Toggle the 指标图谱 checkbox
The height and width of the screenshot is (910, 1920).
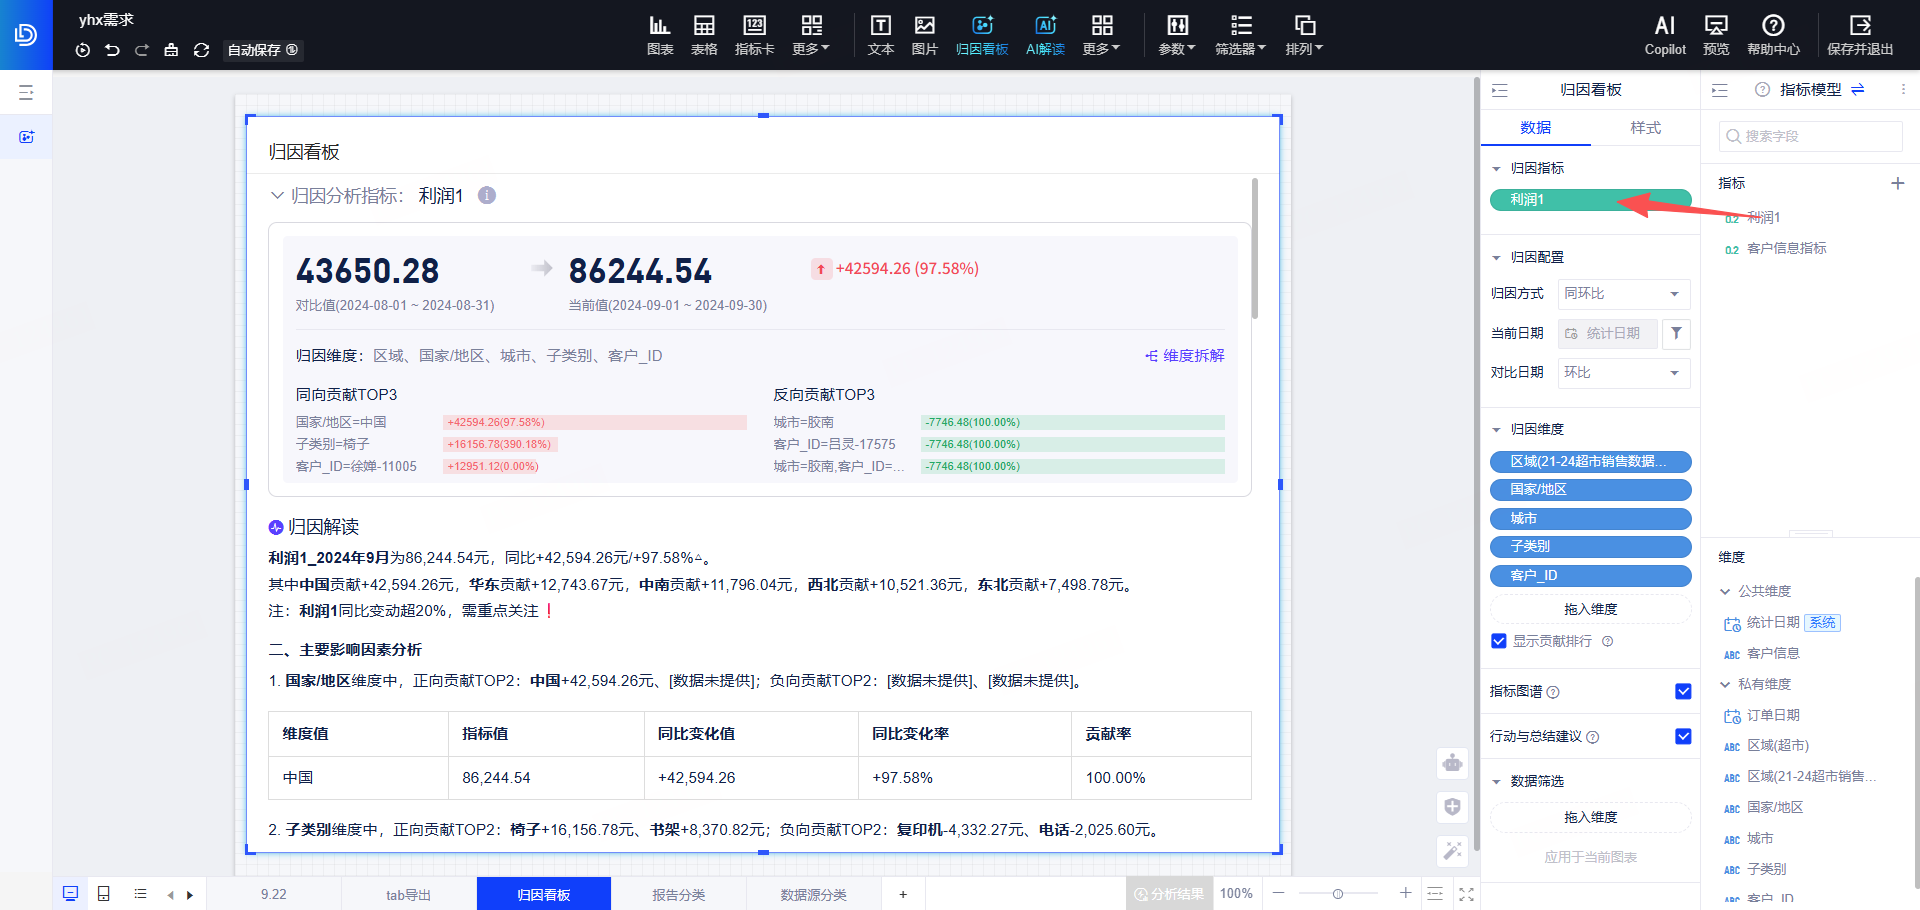[x=1683, y=691]
